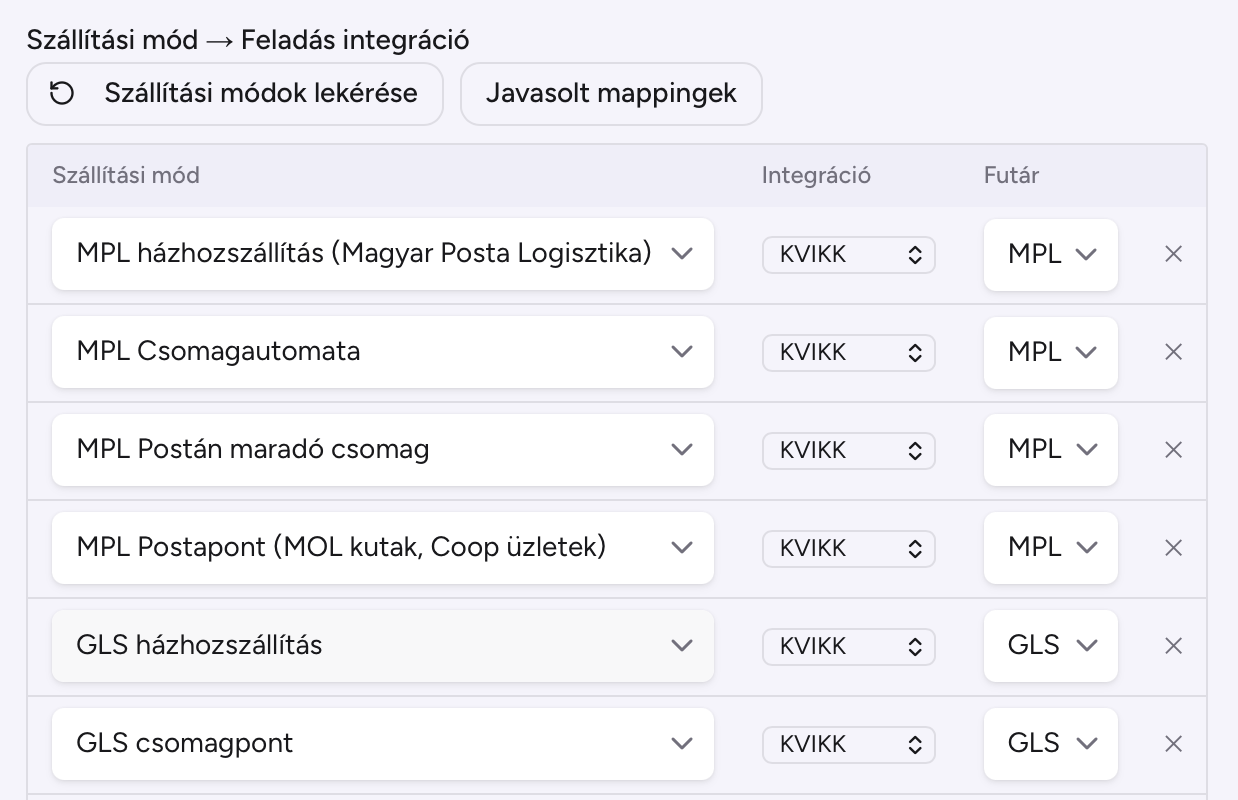This screenshot has width=1238, height=800.
Task: Click the Futár column header
Action: [1011, 175]
